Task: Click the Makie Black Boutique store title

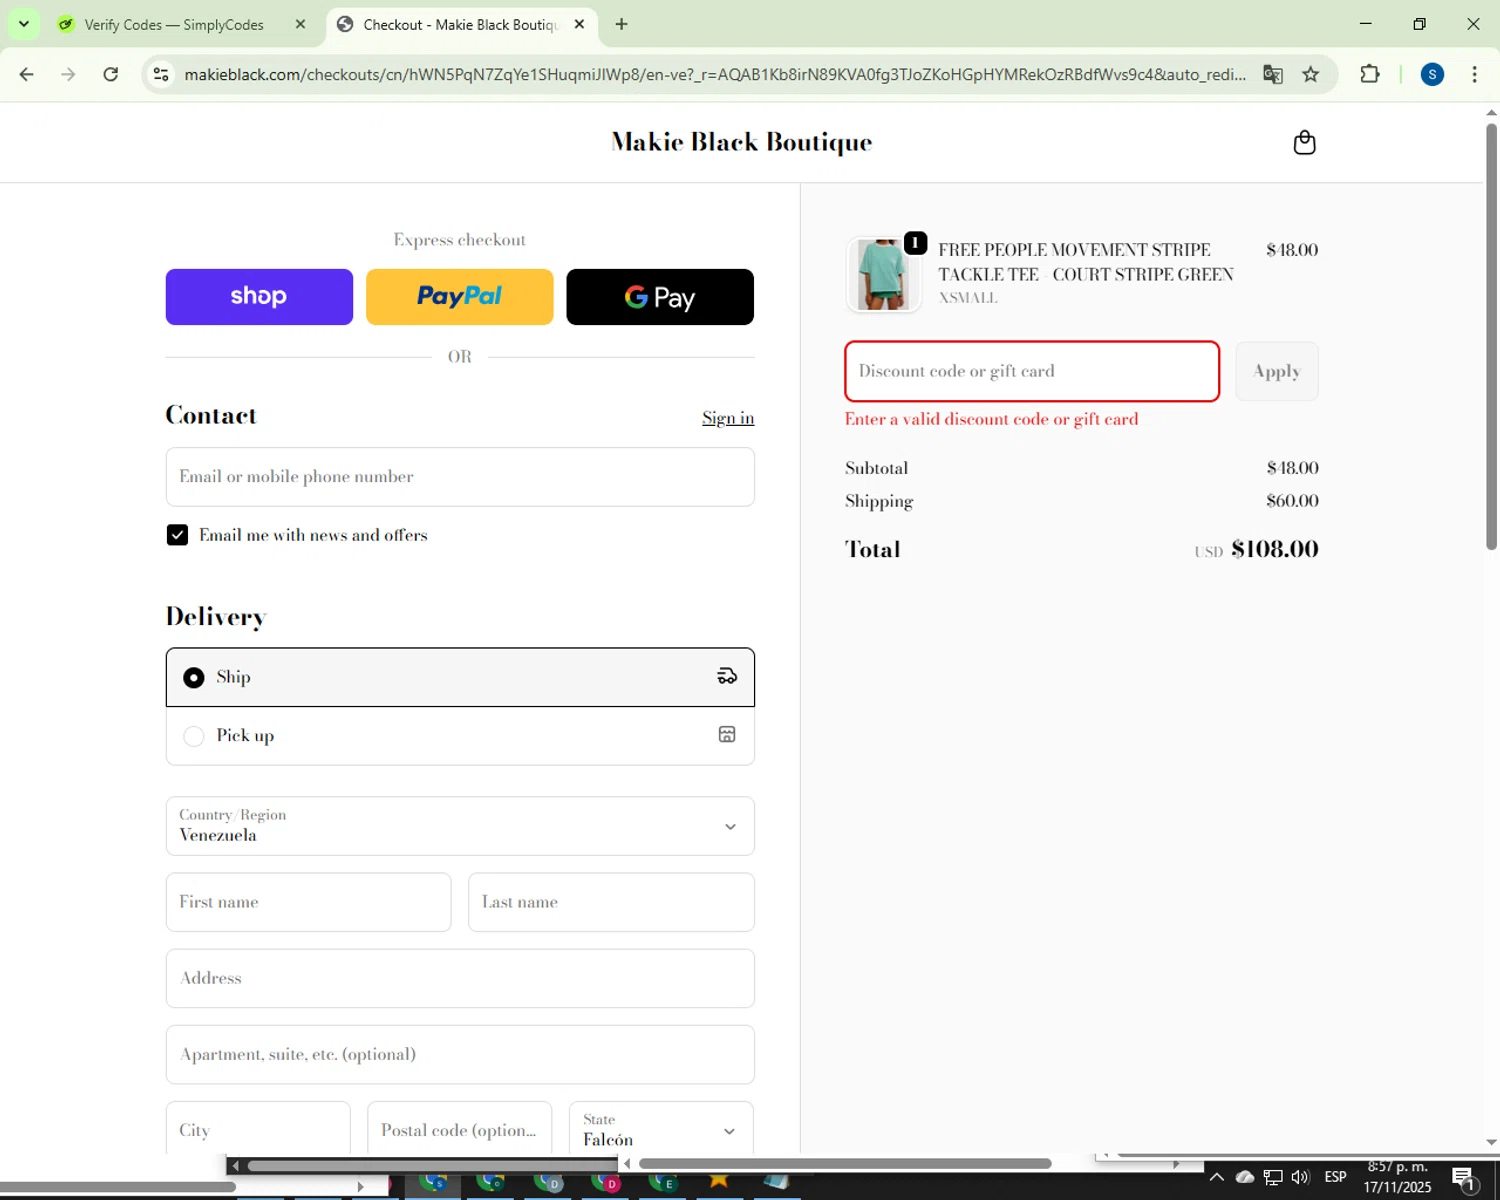Action: pyautogui.click(x=742, y=142)
